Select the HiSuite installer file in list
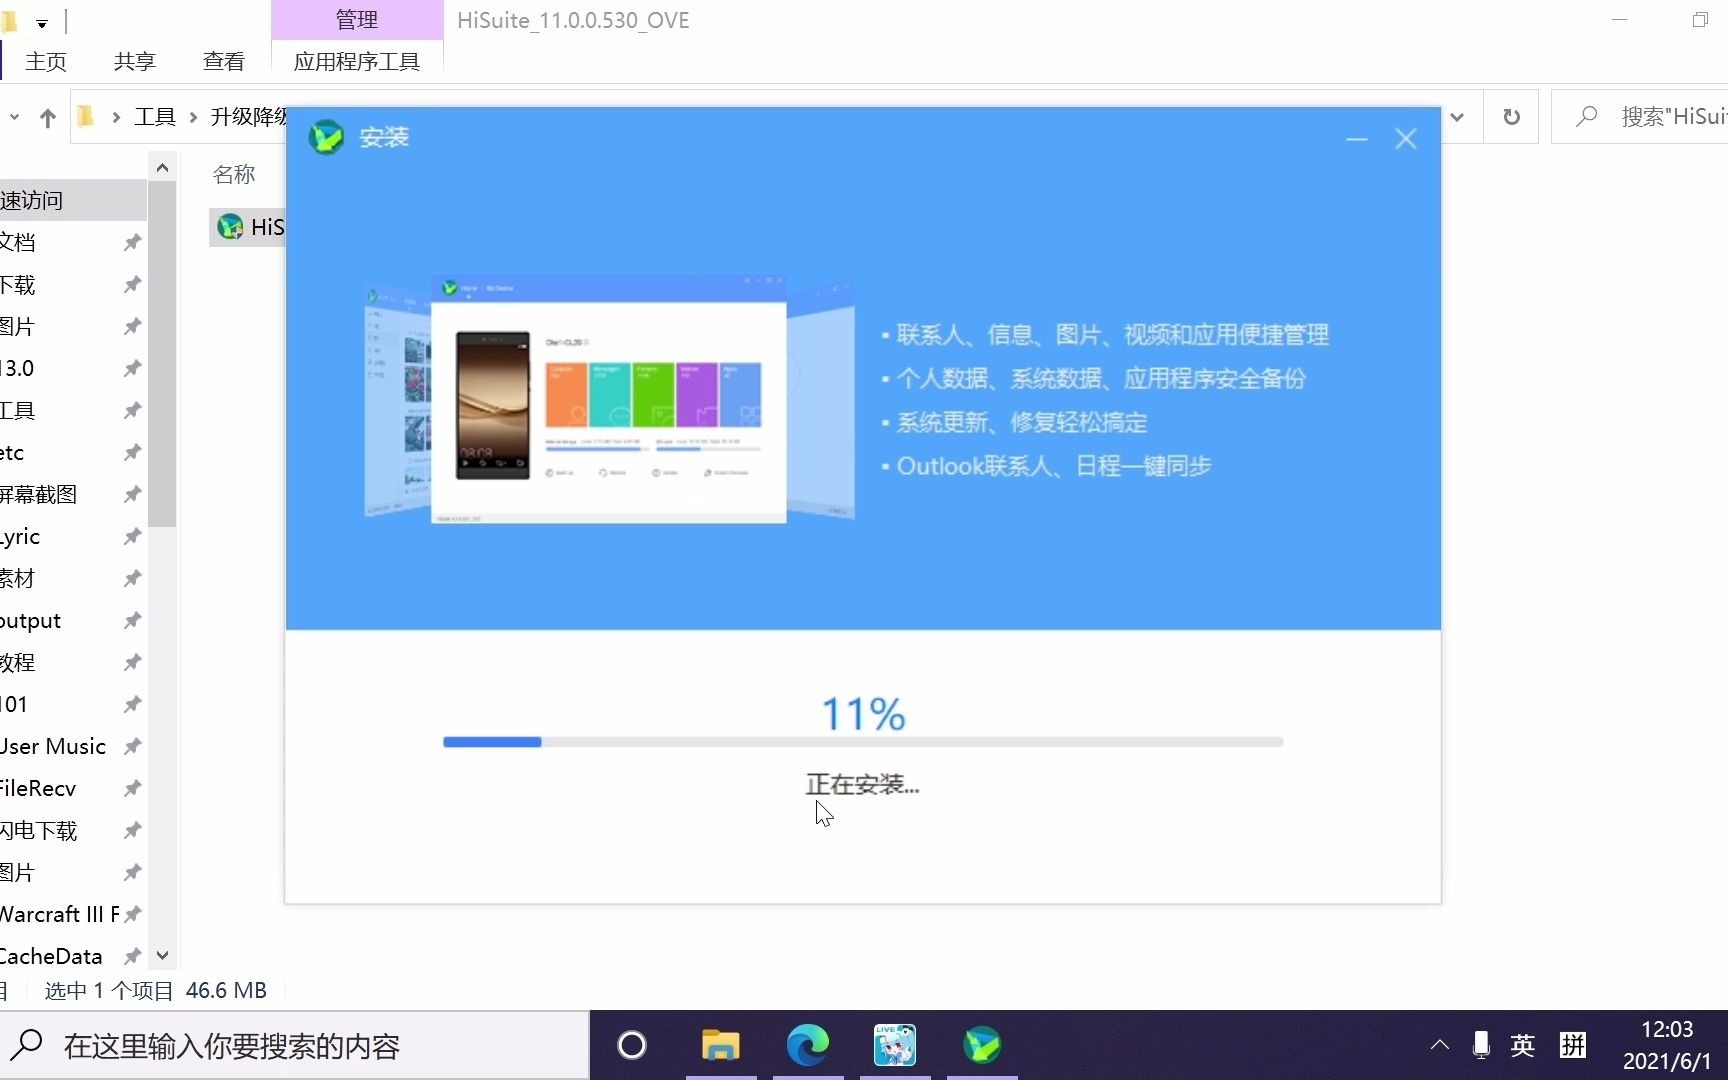This screenshot has width=1728, height=1080. tap(248, 227)
